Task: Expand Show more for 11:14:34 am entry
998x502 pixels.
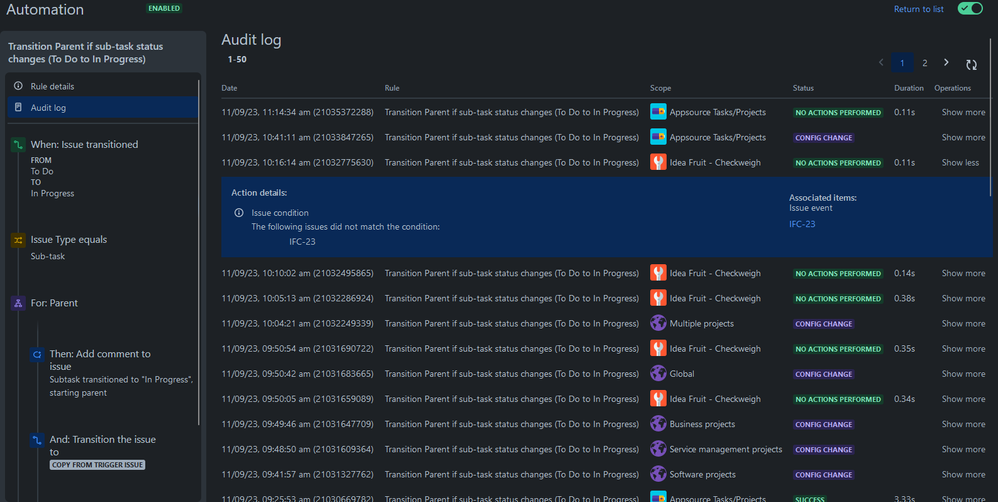Action: [963, 112]
